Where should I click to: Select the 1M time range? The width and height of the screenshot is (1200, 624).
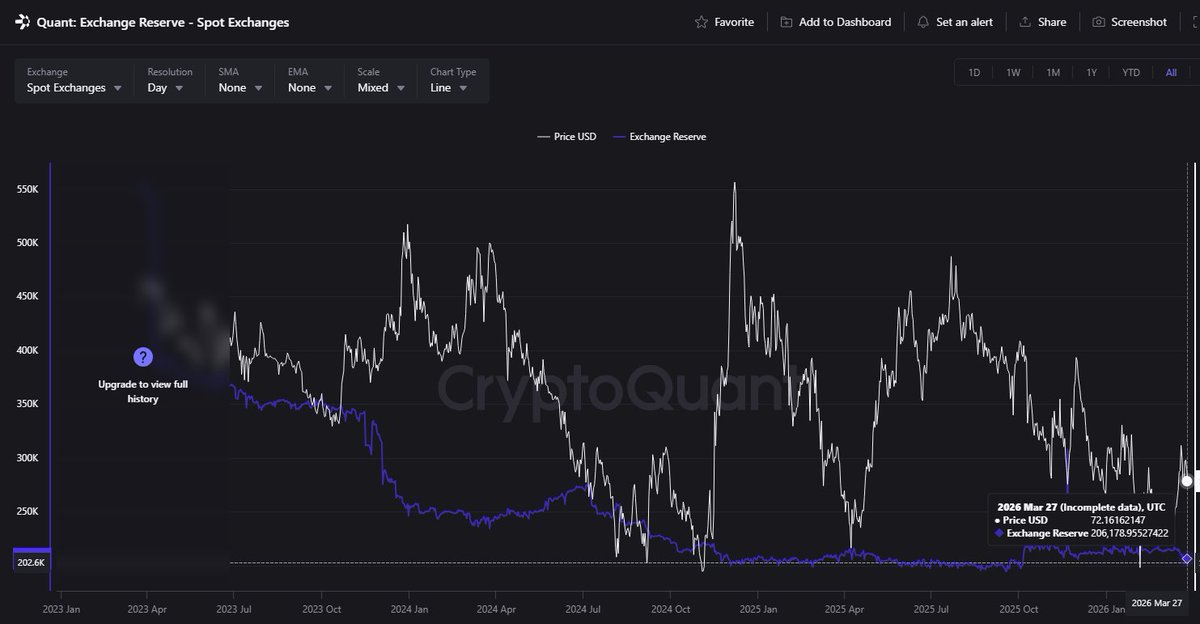point(1053,72)
